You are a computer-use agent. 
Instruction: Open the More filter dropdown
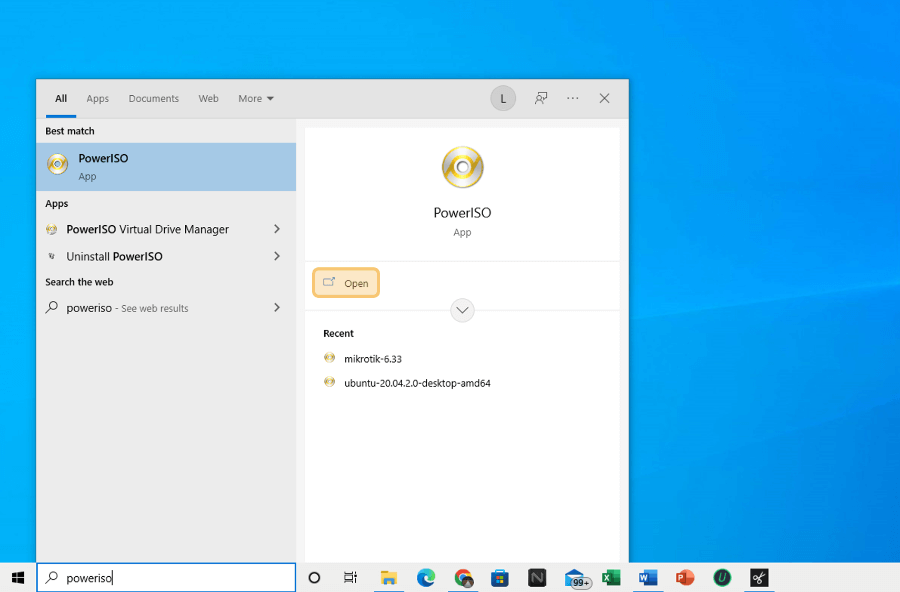tap(256, 98)
